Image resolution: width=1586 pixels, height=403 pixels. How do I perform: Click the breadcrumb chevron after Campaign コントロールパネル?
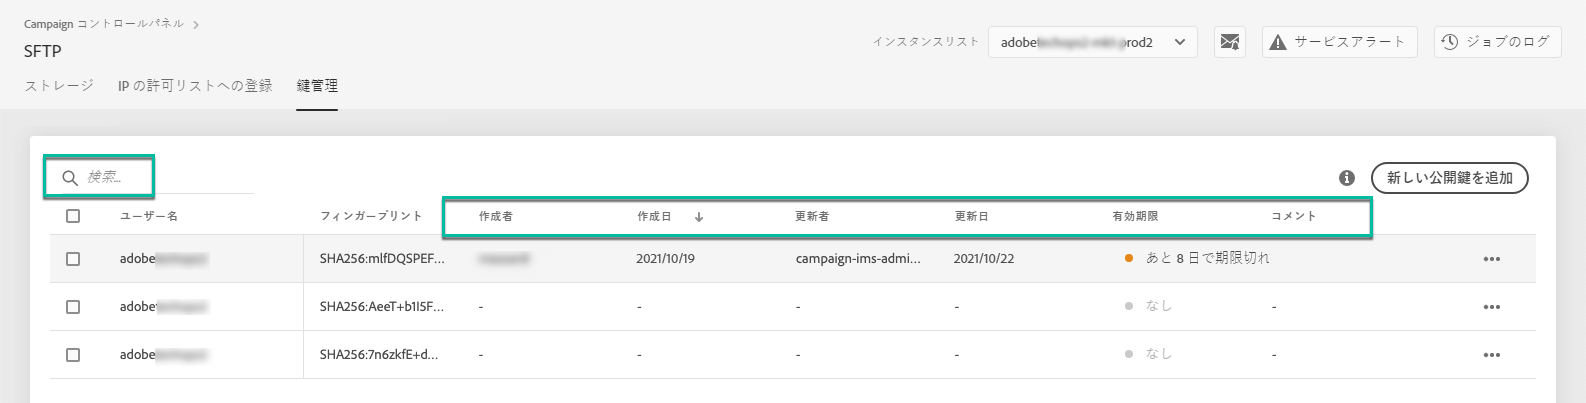pos(196,24)
